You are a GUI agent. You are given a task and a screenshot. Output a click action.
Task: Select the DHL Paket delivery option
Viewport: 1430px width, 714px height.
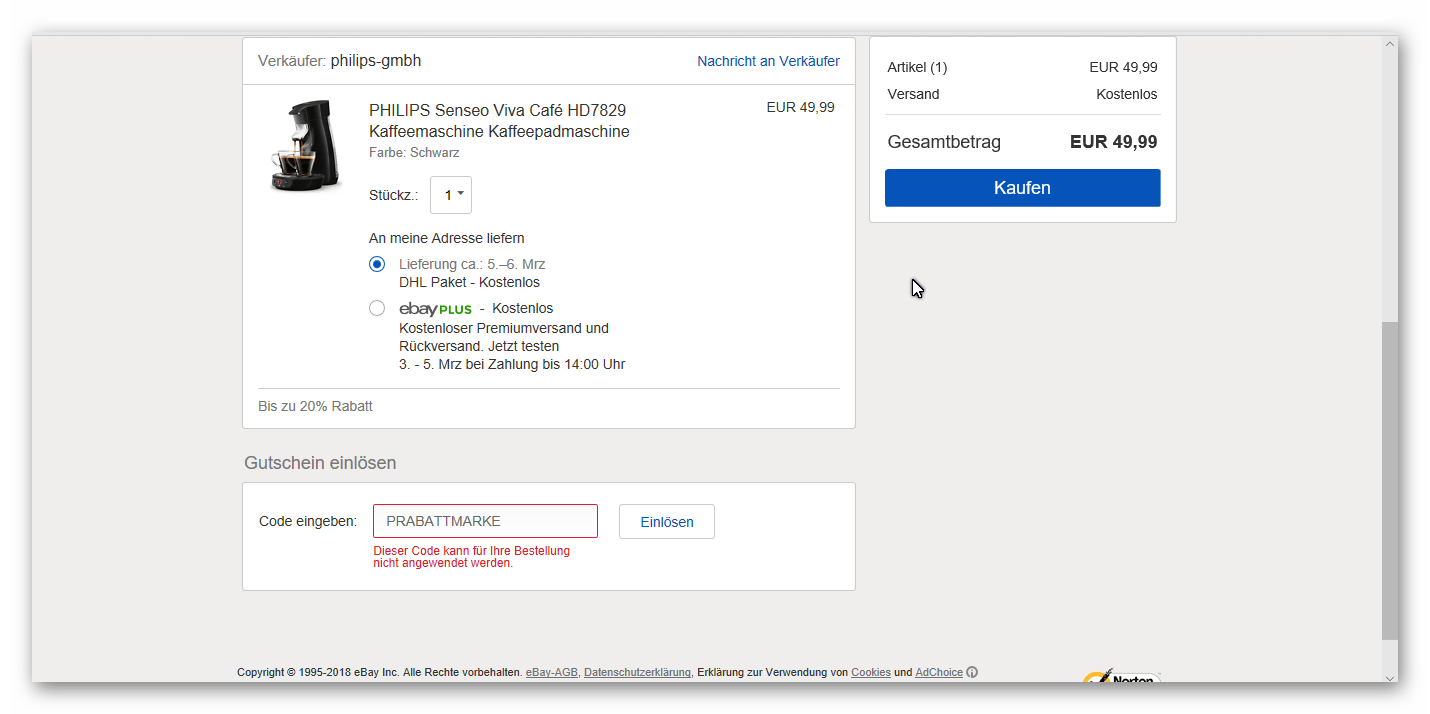[377, 264]
